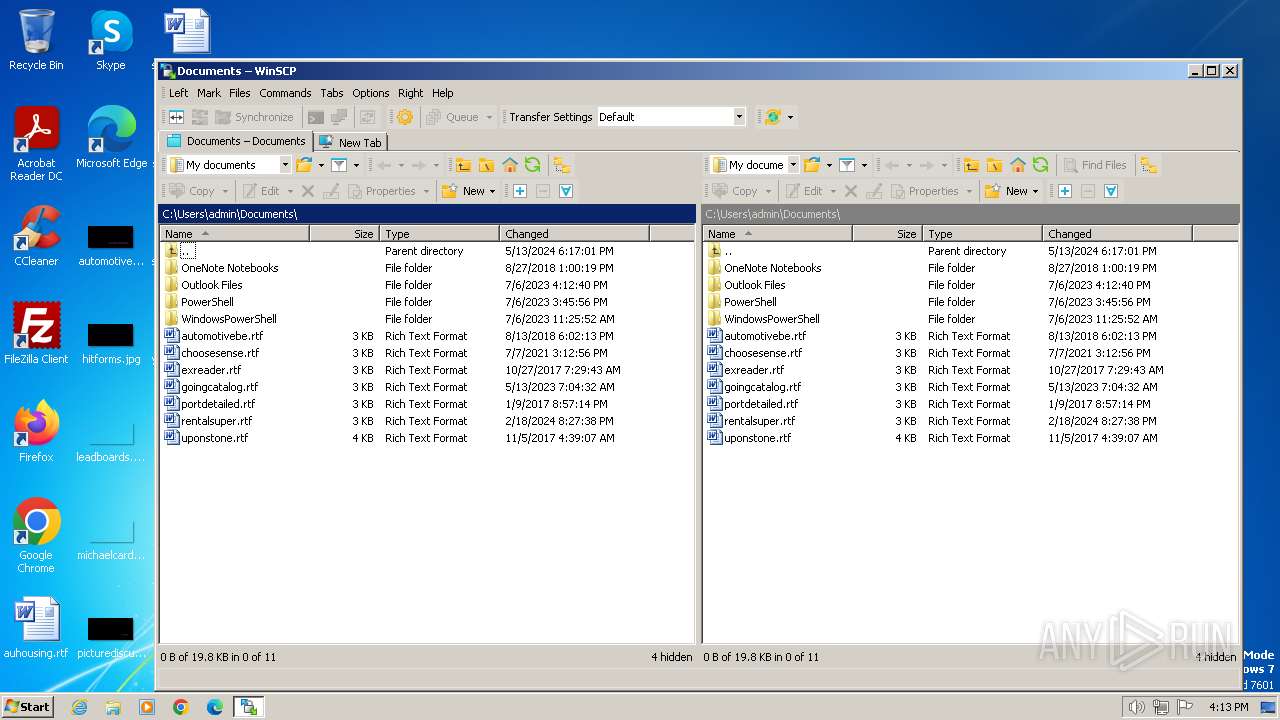The width and height of the screenshot is (1280, 720).
Task: Select the Documents – Documents tab
Action: click(236, 141)
